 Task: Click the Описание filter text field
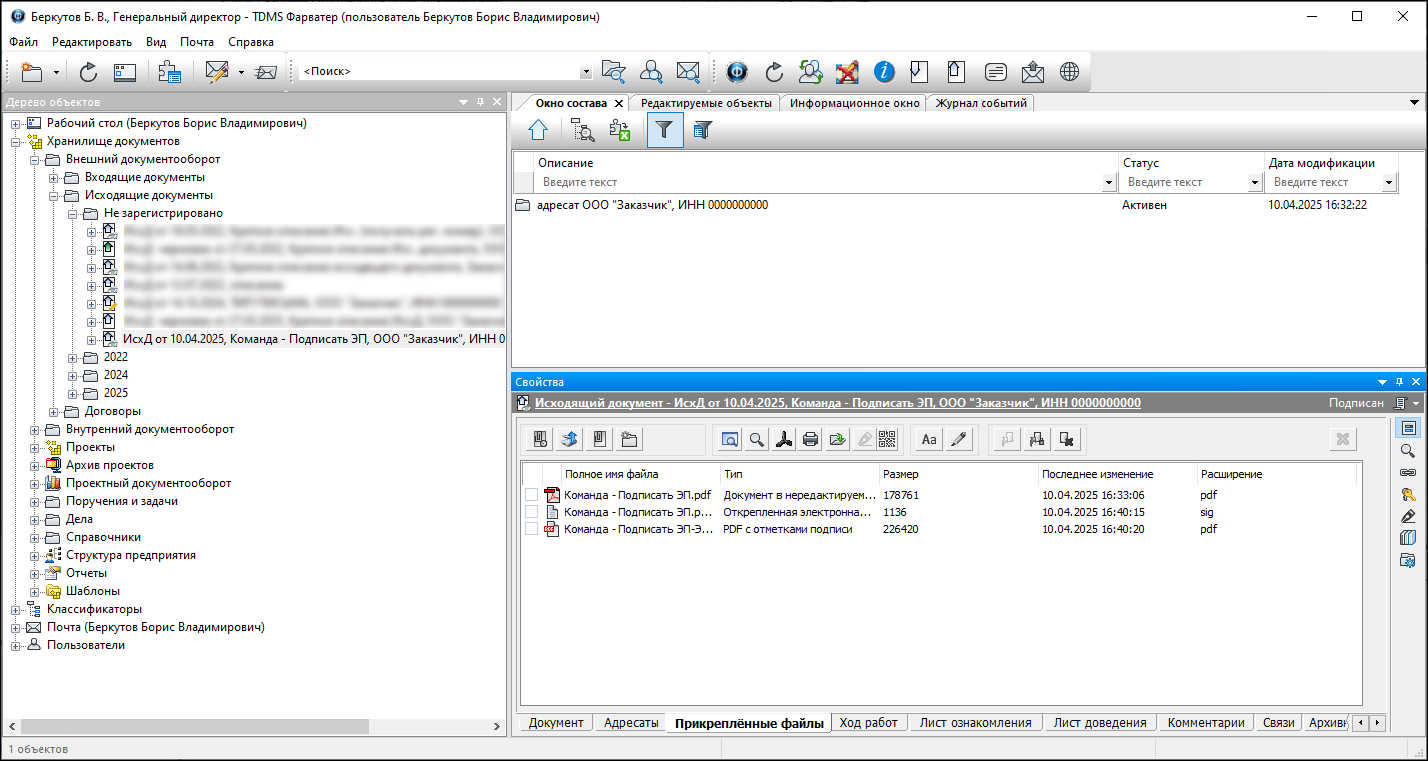(x=820, y=183)
